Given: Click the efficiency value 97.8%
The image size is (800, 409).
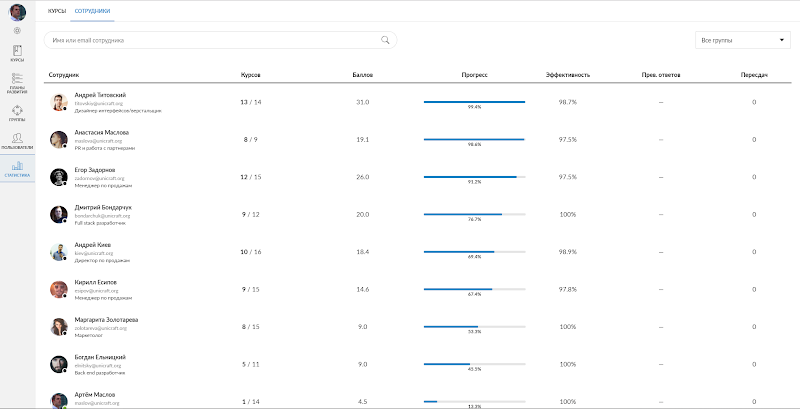Looking at the screenshot, I should (x=568, y=289).
